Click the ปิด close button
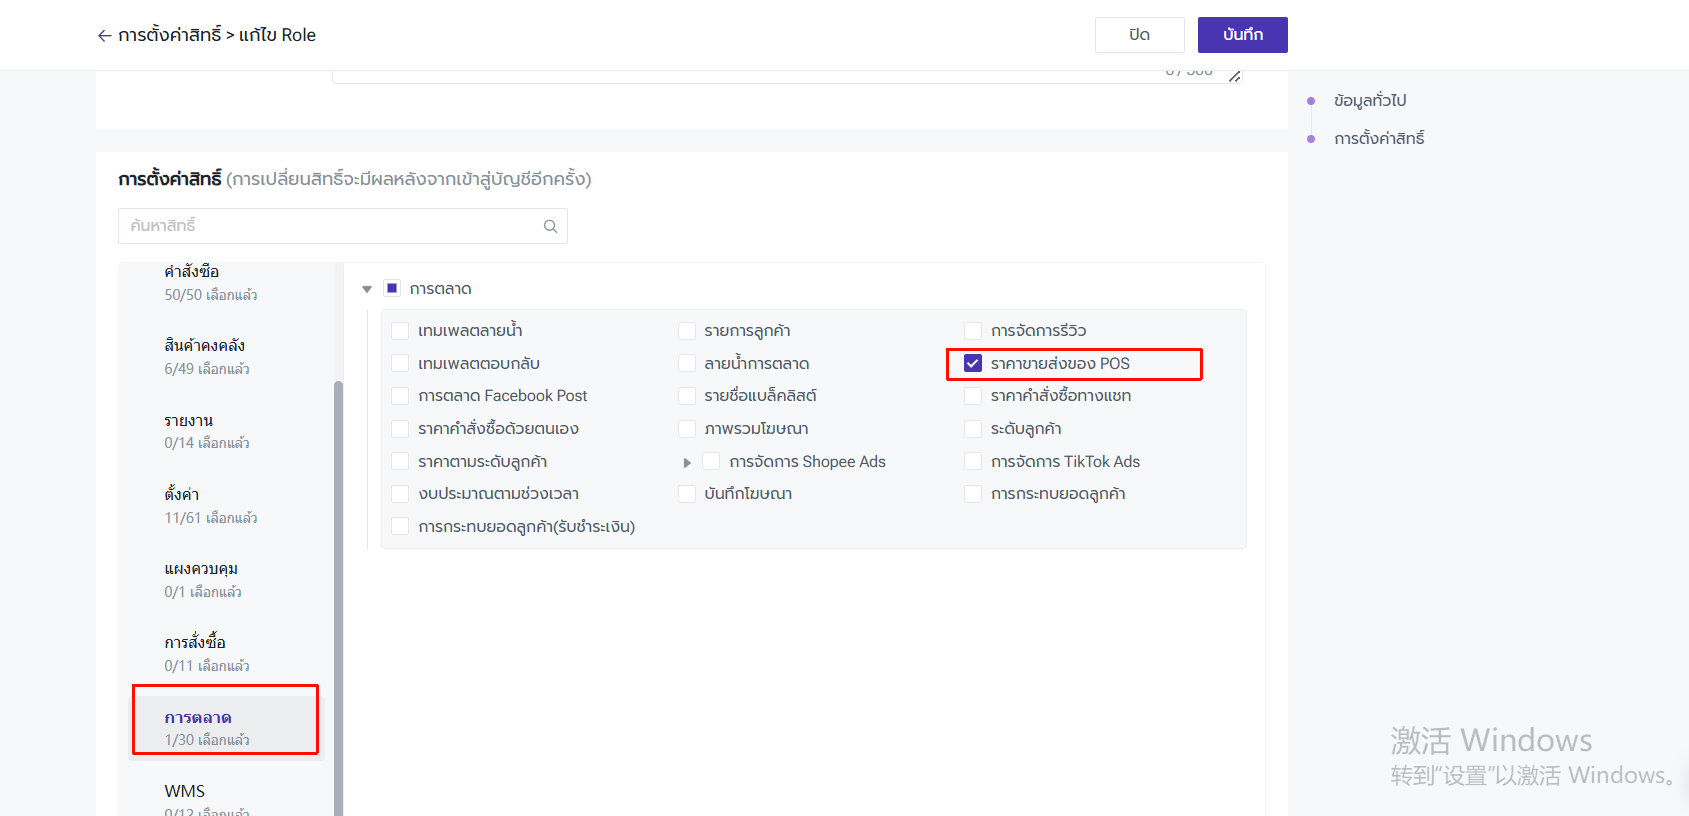The width and height of the screenshot is (1689, 816). [1139, 35]
